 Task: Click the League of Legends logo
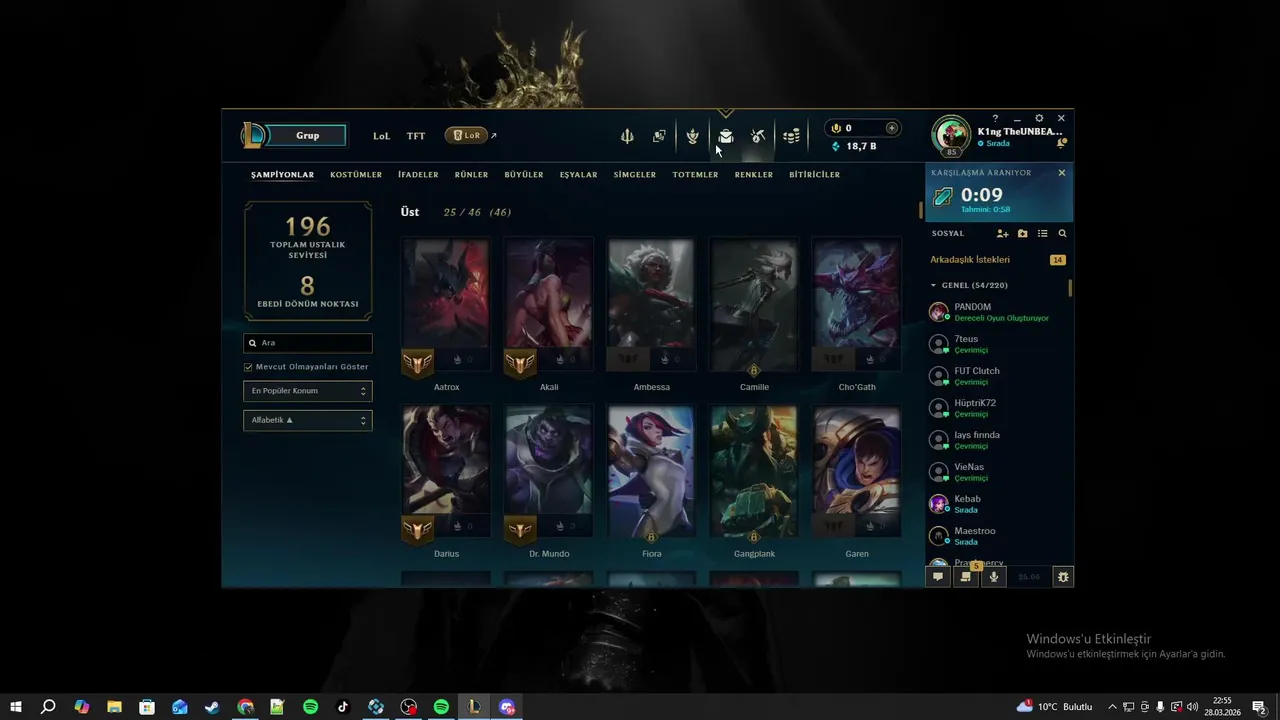[x=254, y=135]
